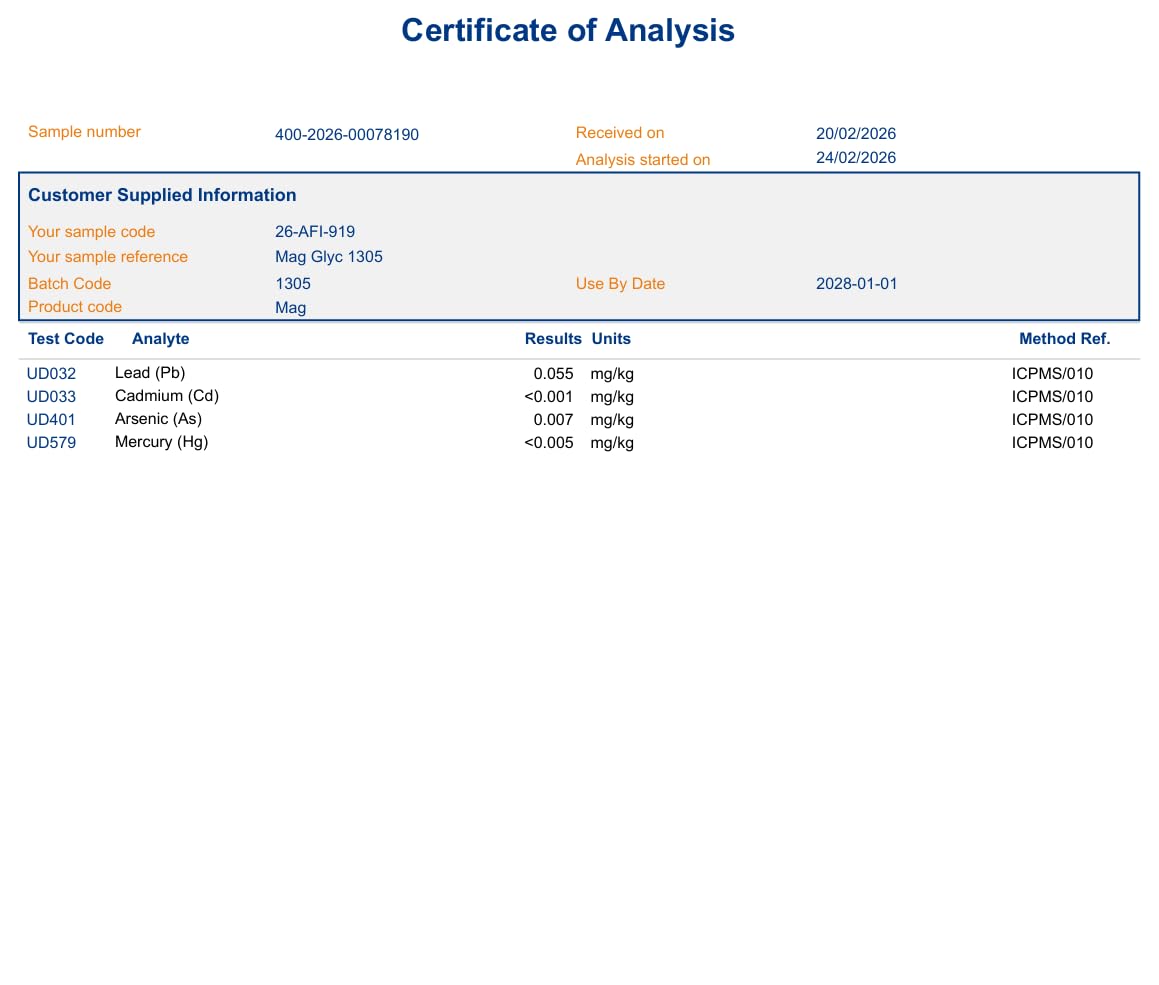Image resolution: width=1159 pixels, height=985 pixels.
Task: Click the Test Code column header
Action: (x=66, y=339)
